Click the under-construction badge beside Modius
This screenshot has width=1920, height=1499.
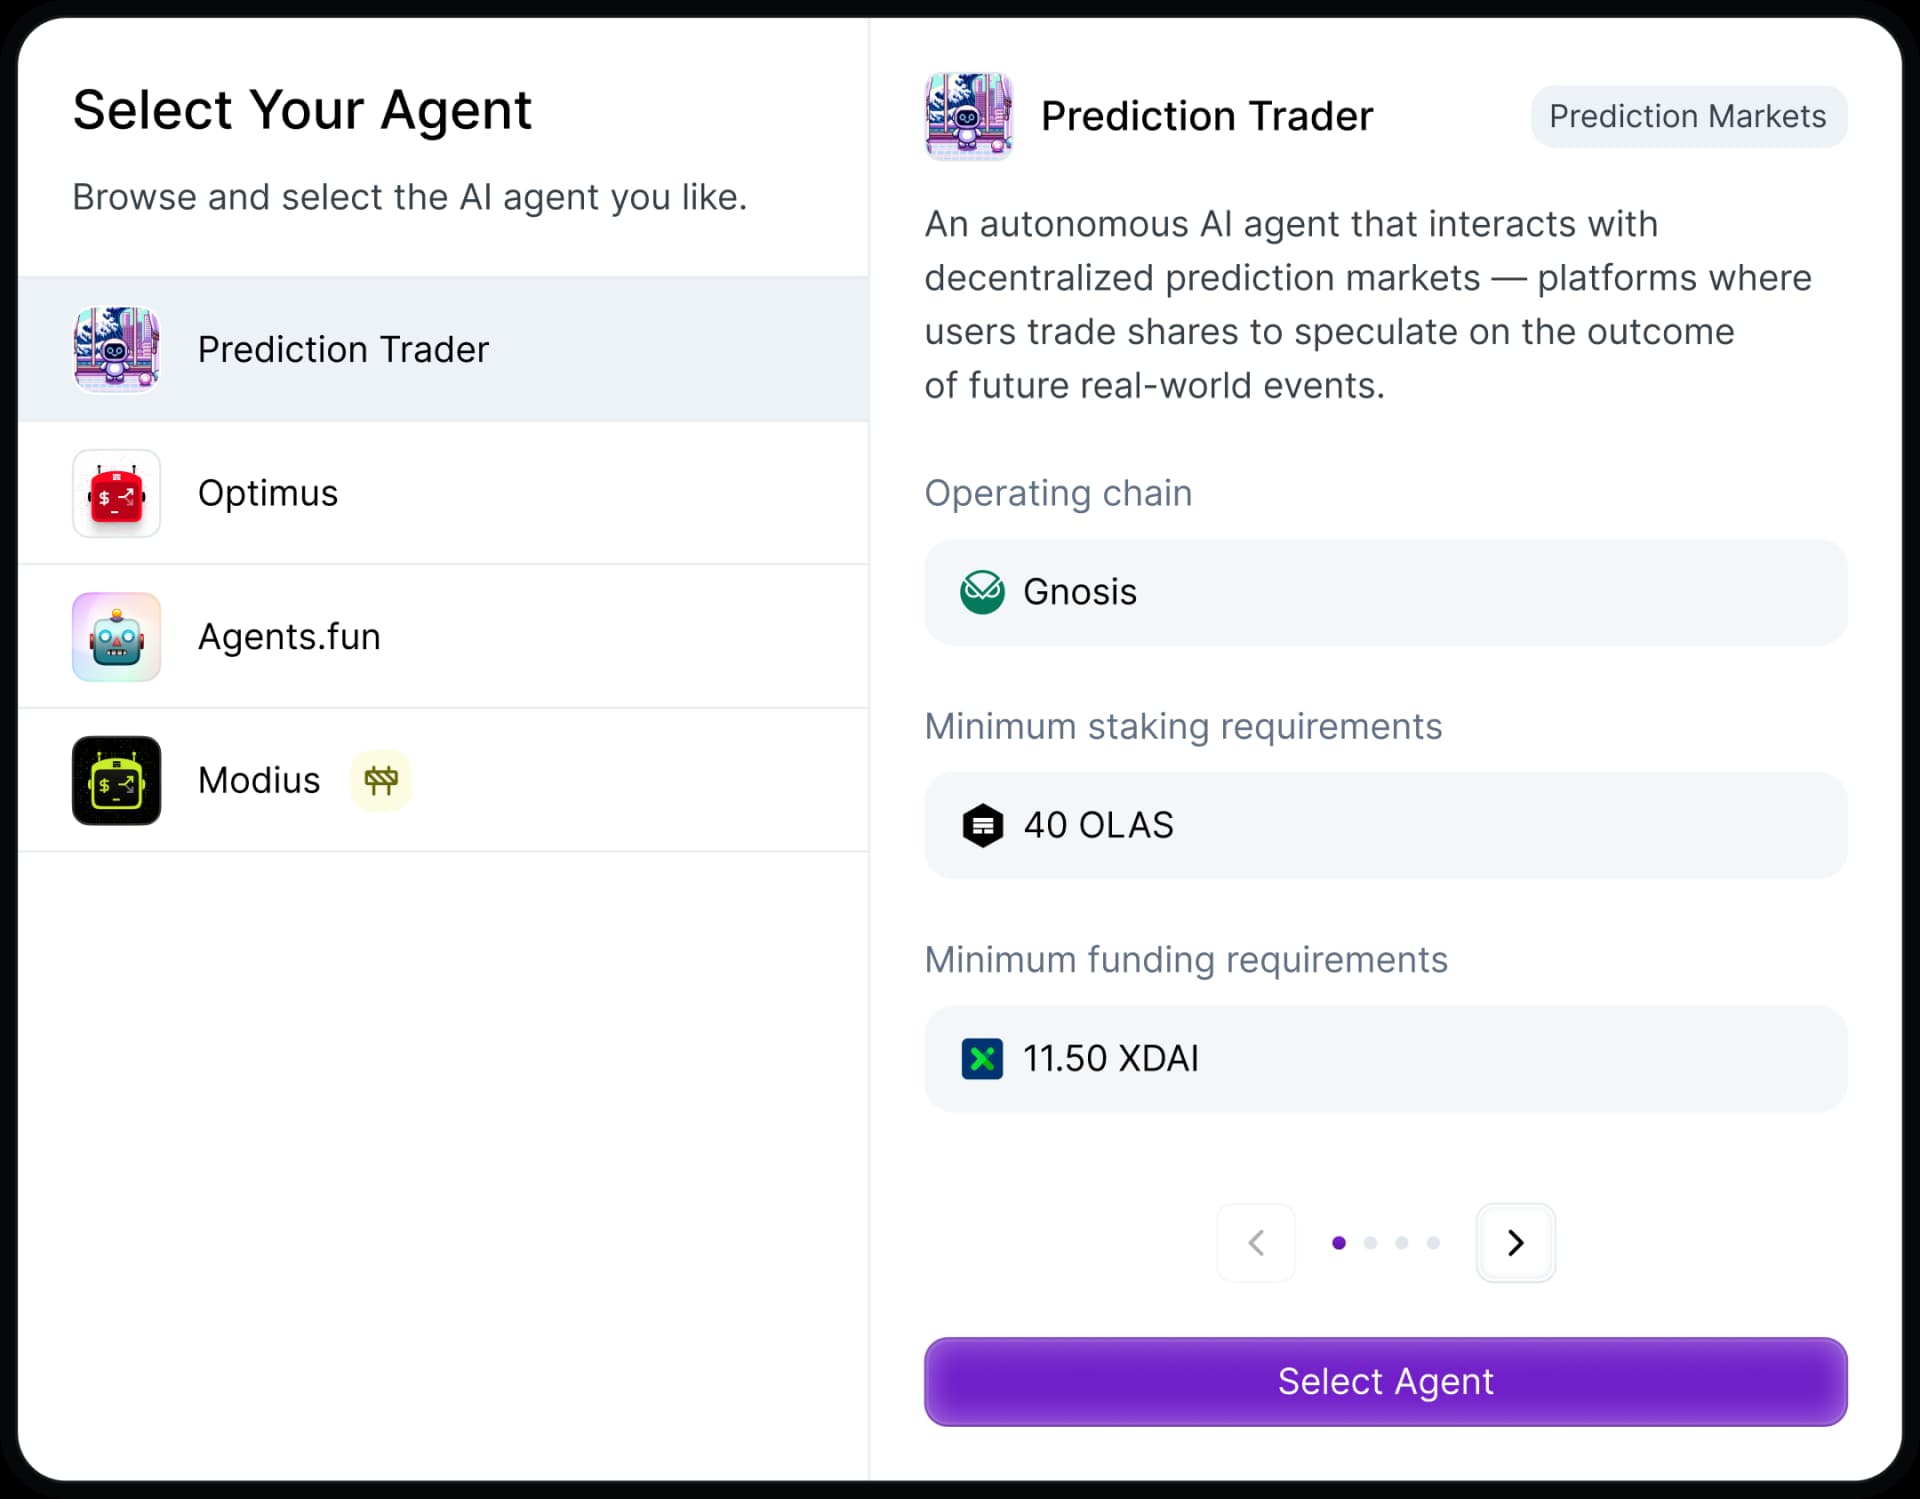point(381,780)
